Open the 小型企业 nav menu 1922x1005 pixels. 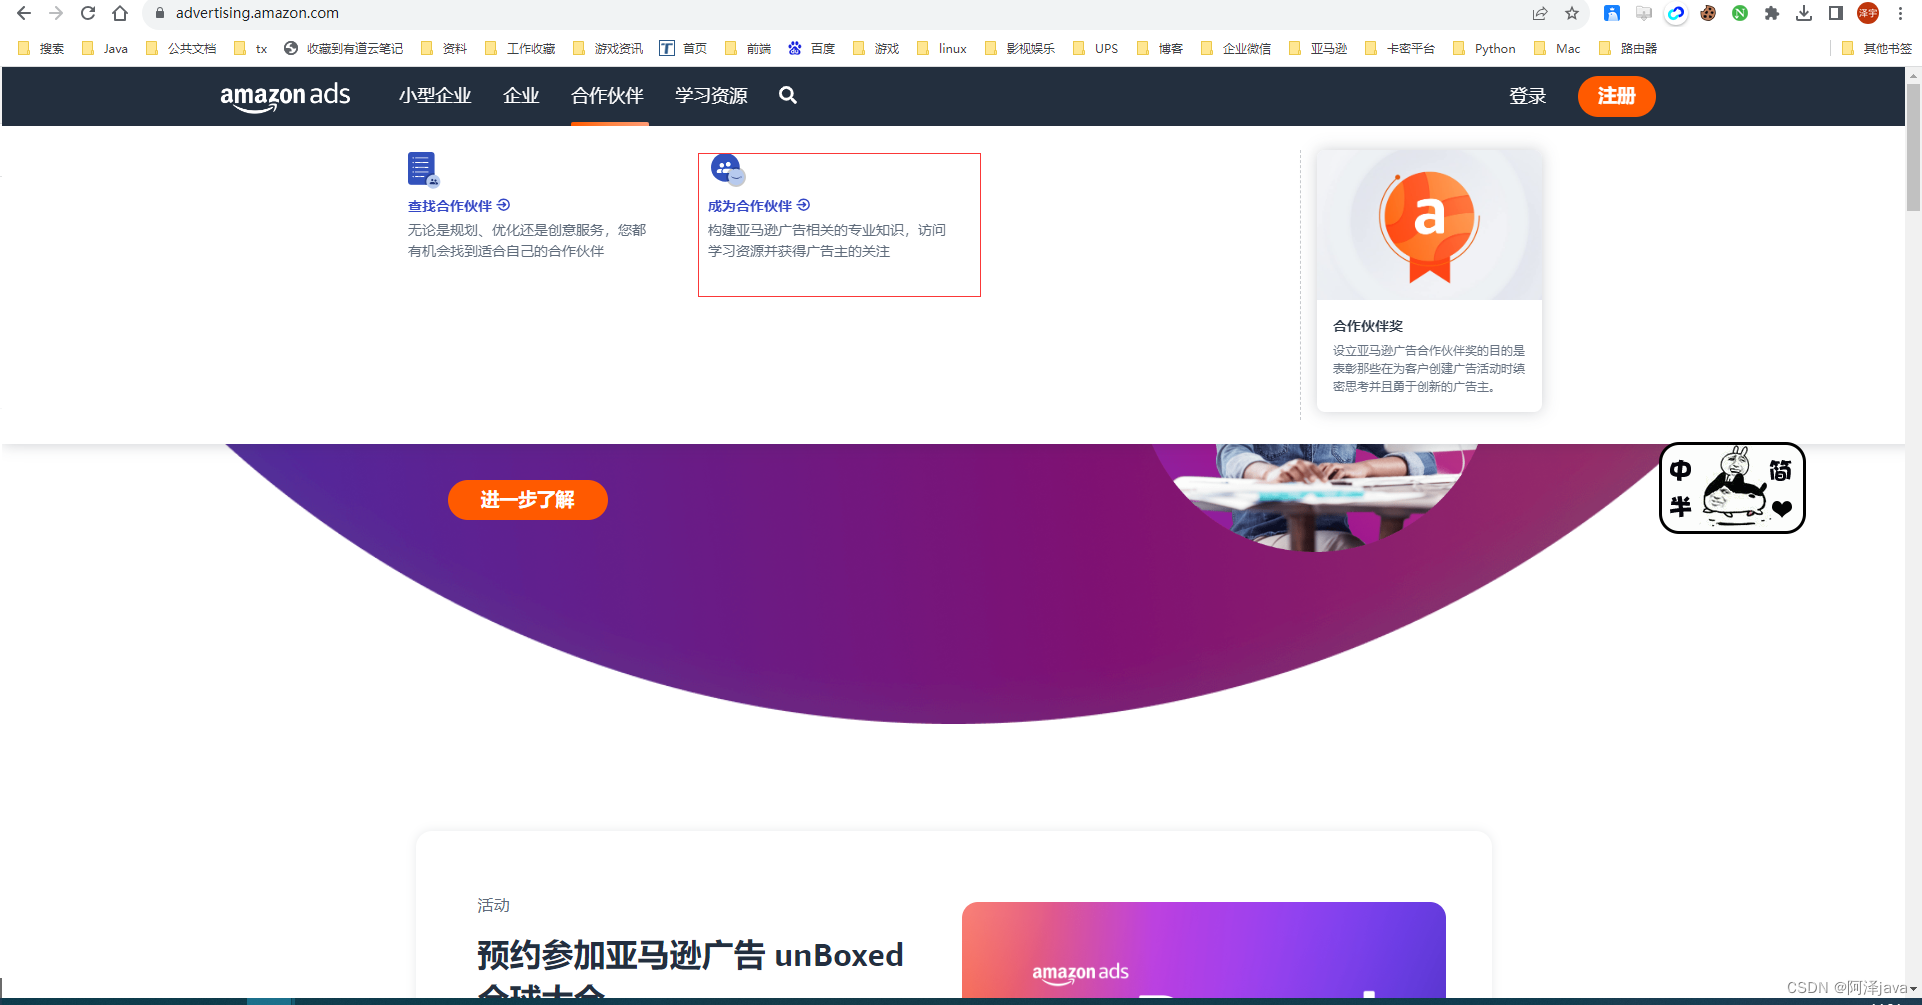[435, 96]
